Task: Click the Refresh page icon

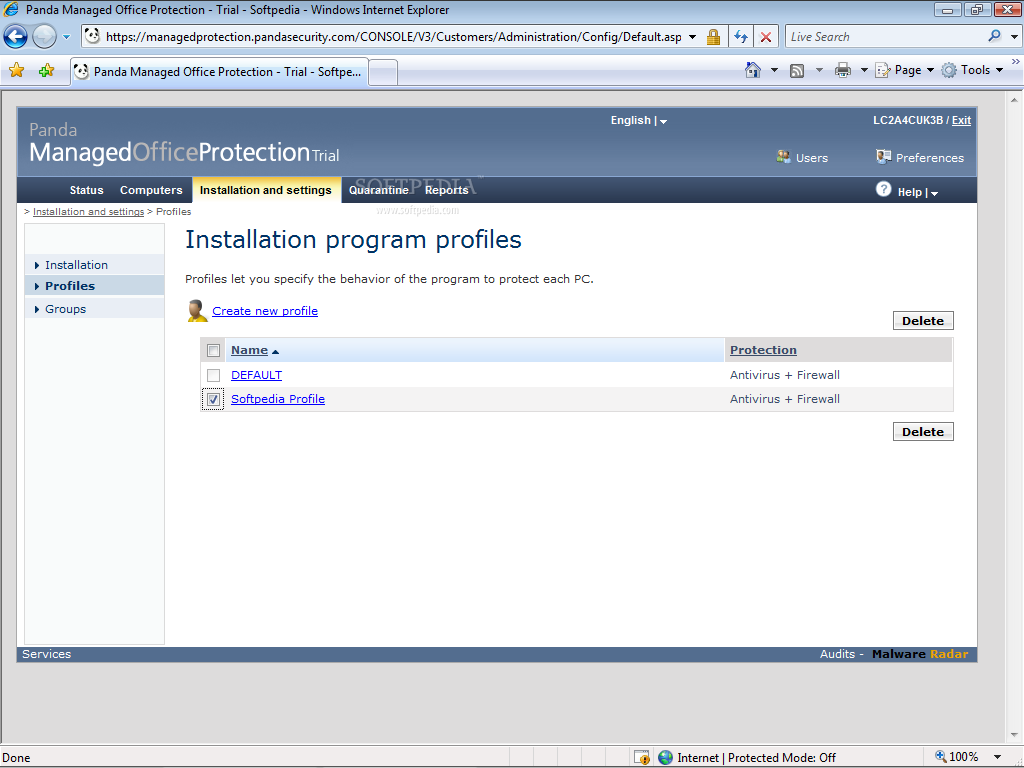Action: pos(741,37)
